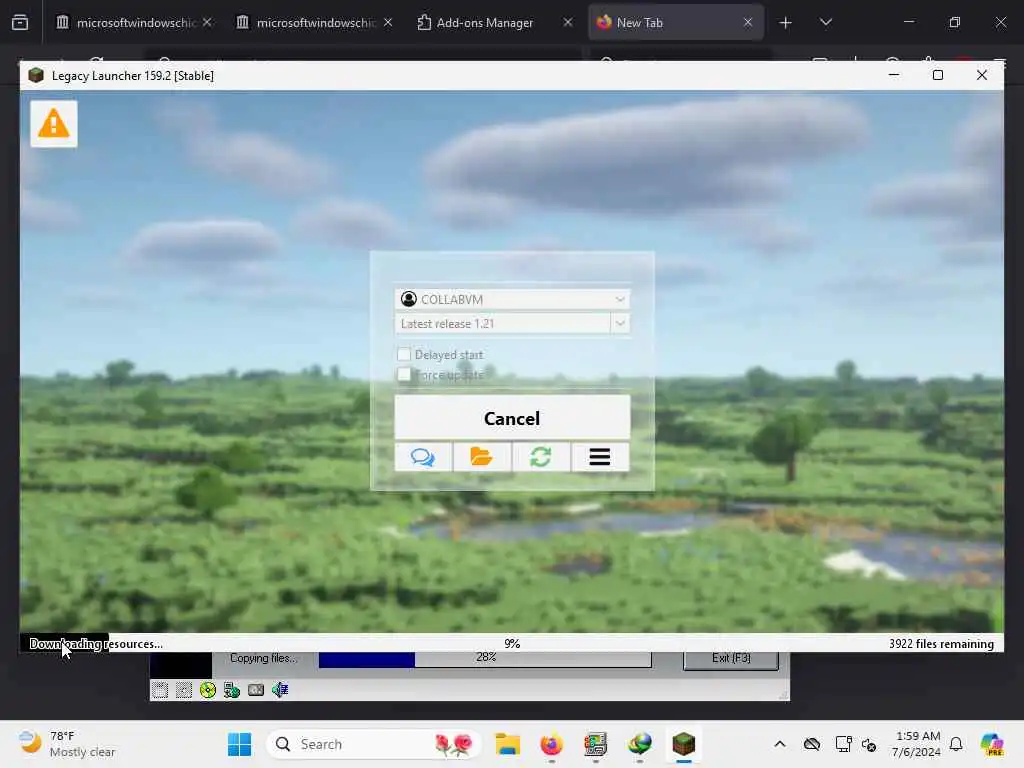Toggle the Force update checkbox

404,374
